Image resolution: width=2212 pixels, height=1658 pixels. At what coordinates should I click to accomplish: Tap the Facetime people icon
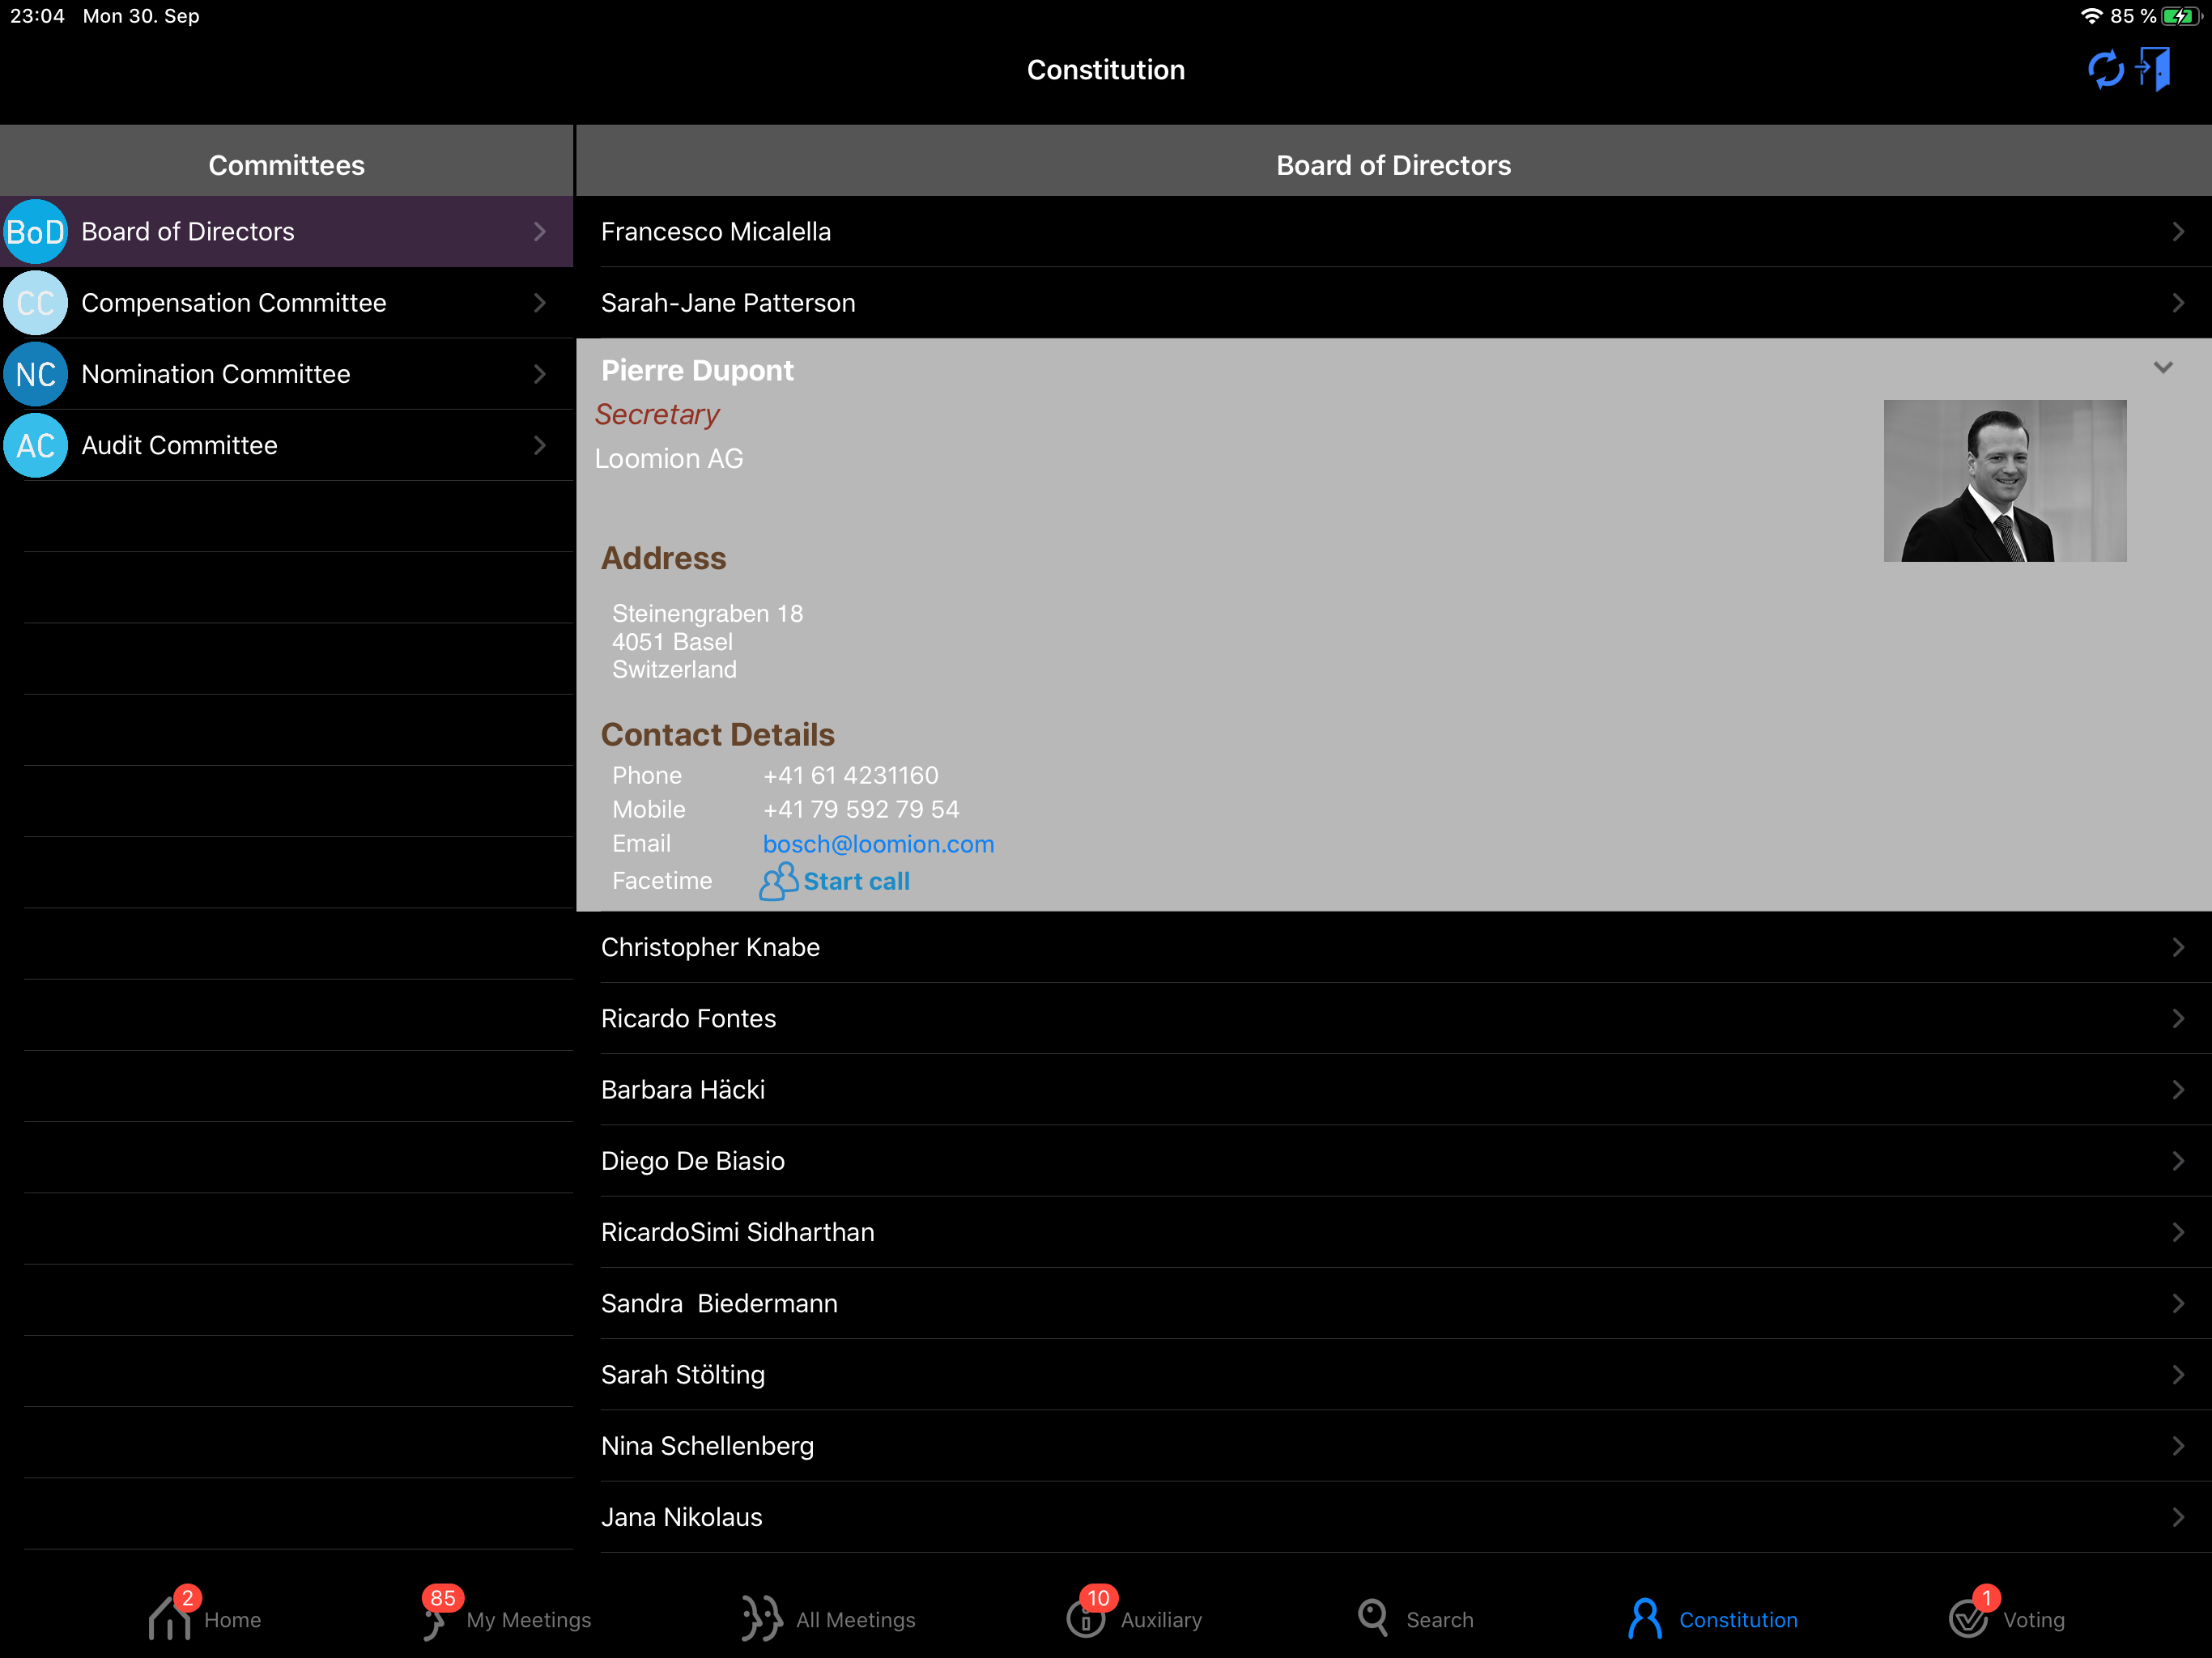[778, 881]
